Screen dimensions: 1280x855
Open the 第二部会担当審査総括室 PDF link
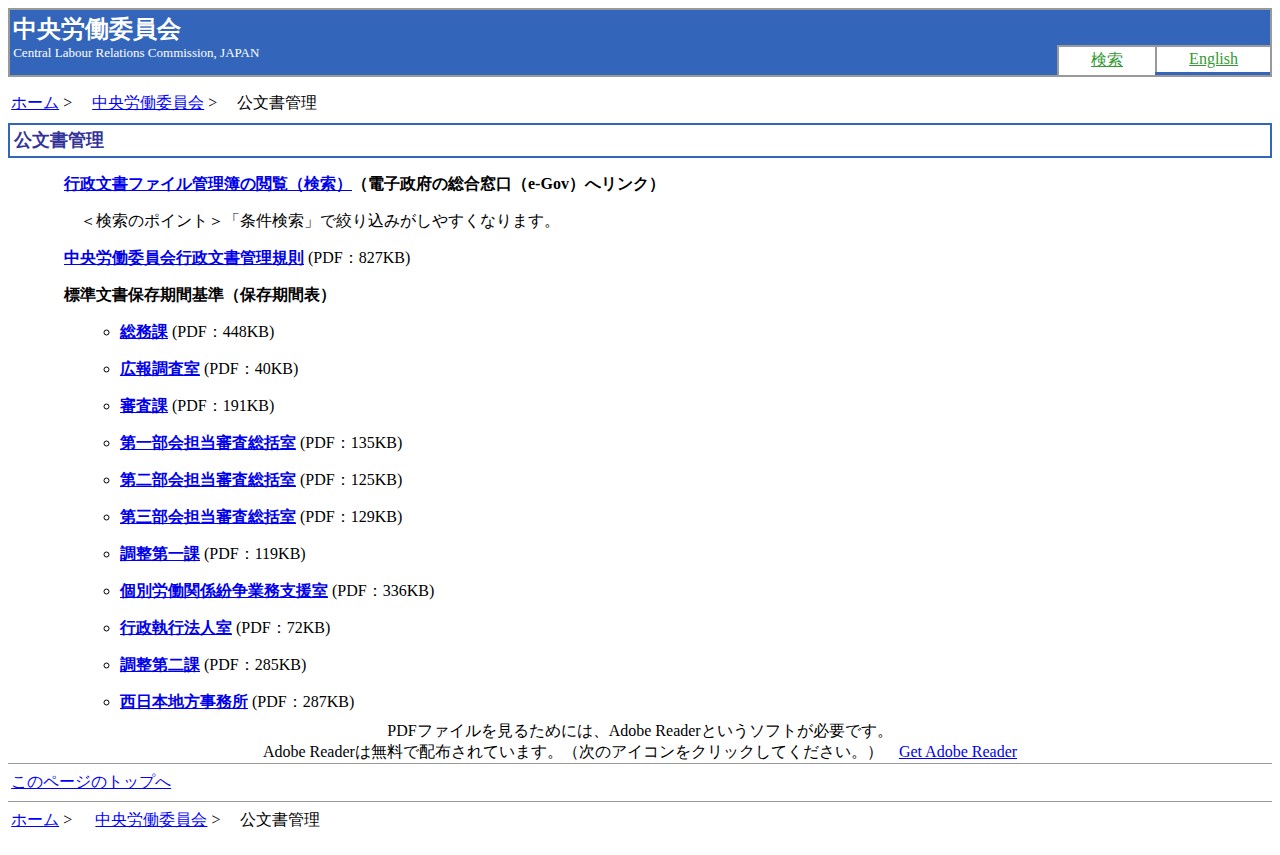[x=207, y=479]
